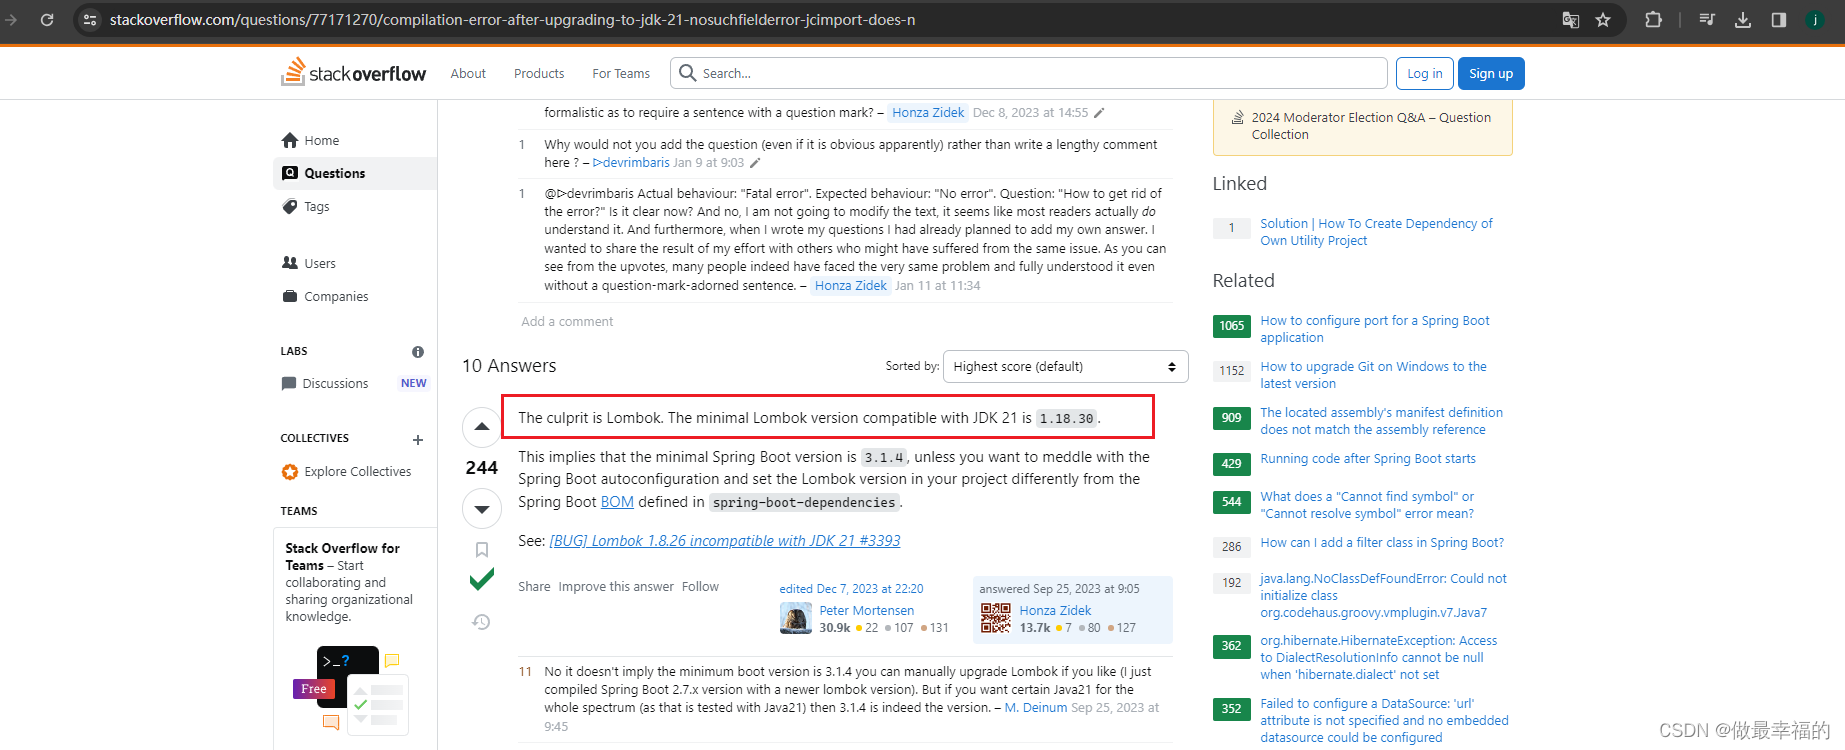Click the Sign up button
This screenshot has width=1845, height=750.
click(x=1491, y=73)
